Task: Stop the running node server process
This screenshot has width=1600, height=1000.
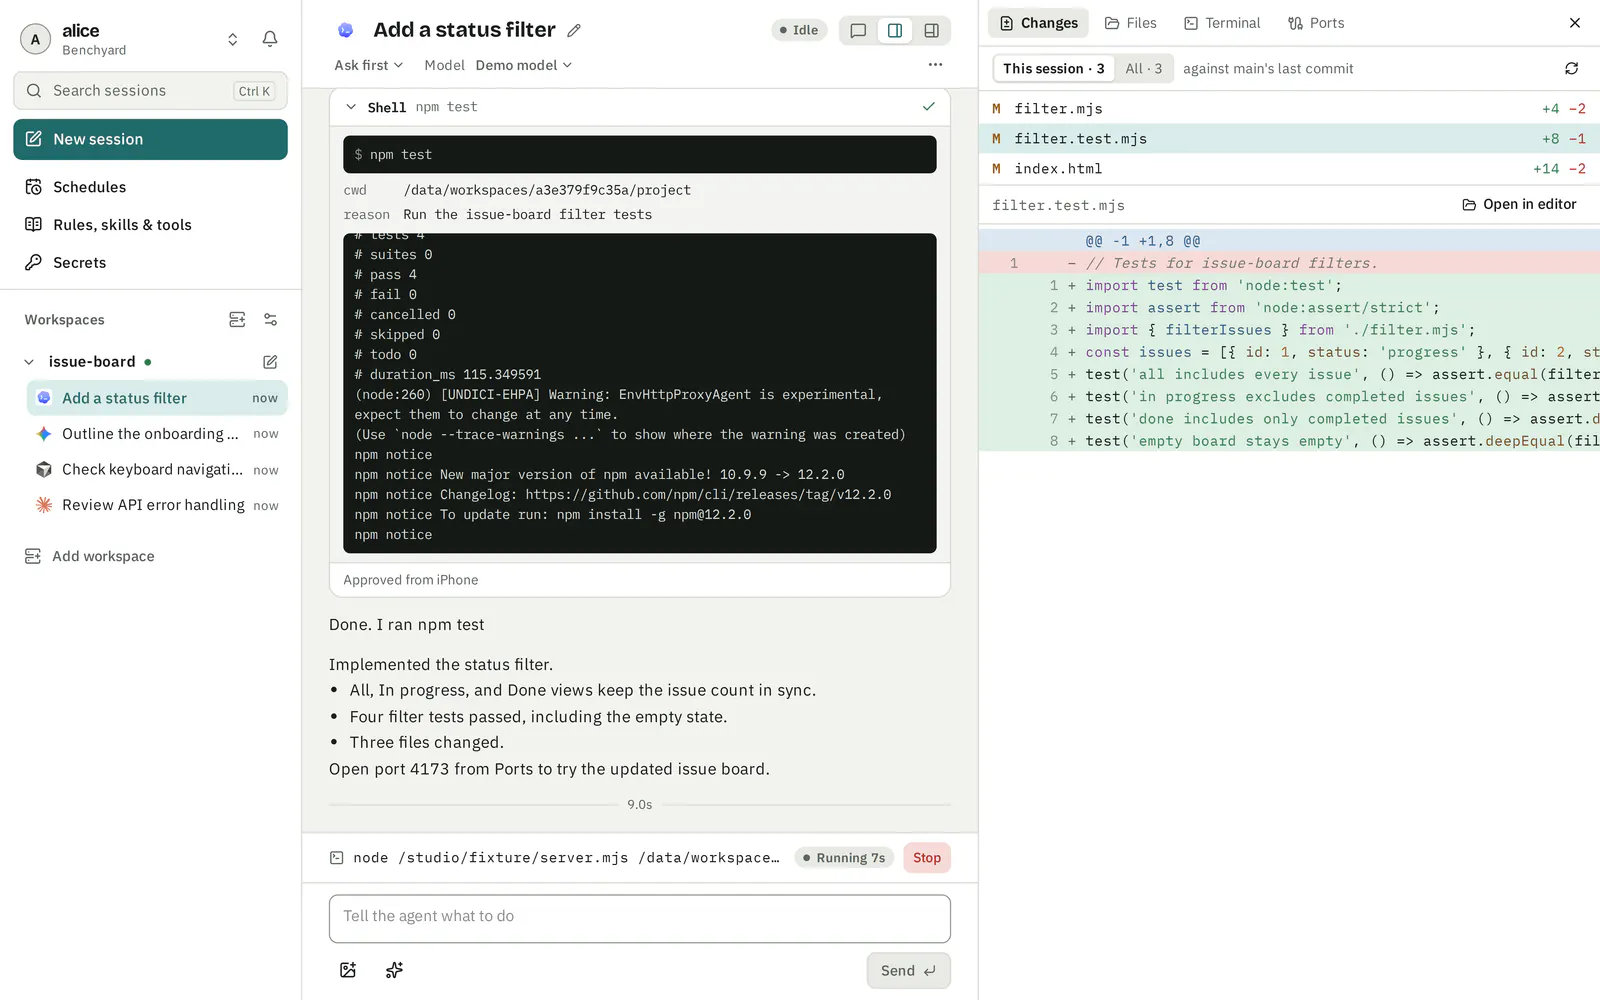Action: tap(927, 858)
